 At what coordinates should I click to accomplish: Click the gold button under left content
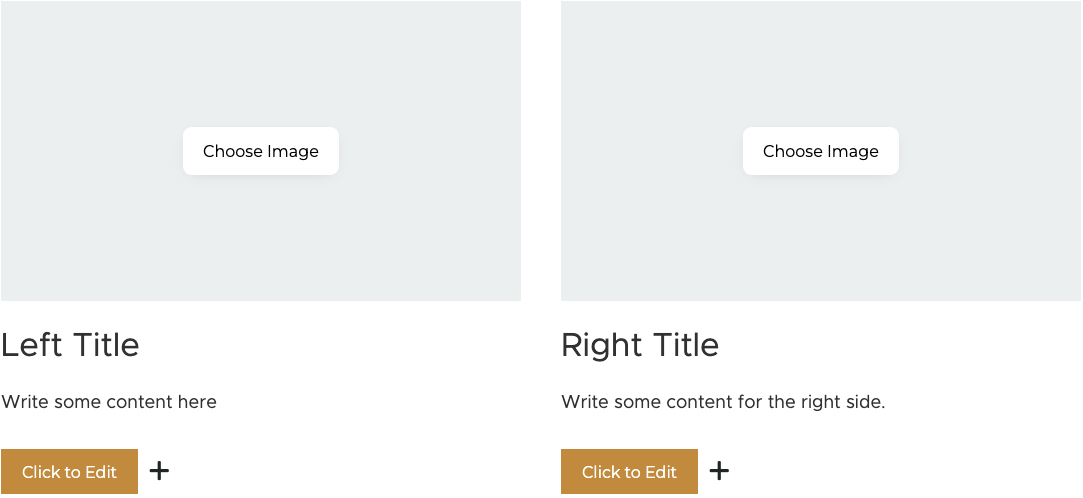coord(69,472)
